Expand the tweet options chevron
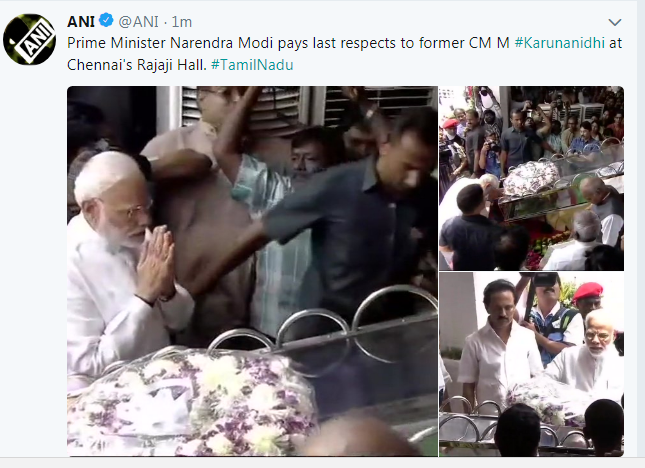The height and width of the screenshot is (468, 645). point(615,22)
